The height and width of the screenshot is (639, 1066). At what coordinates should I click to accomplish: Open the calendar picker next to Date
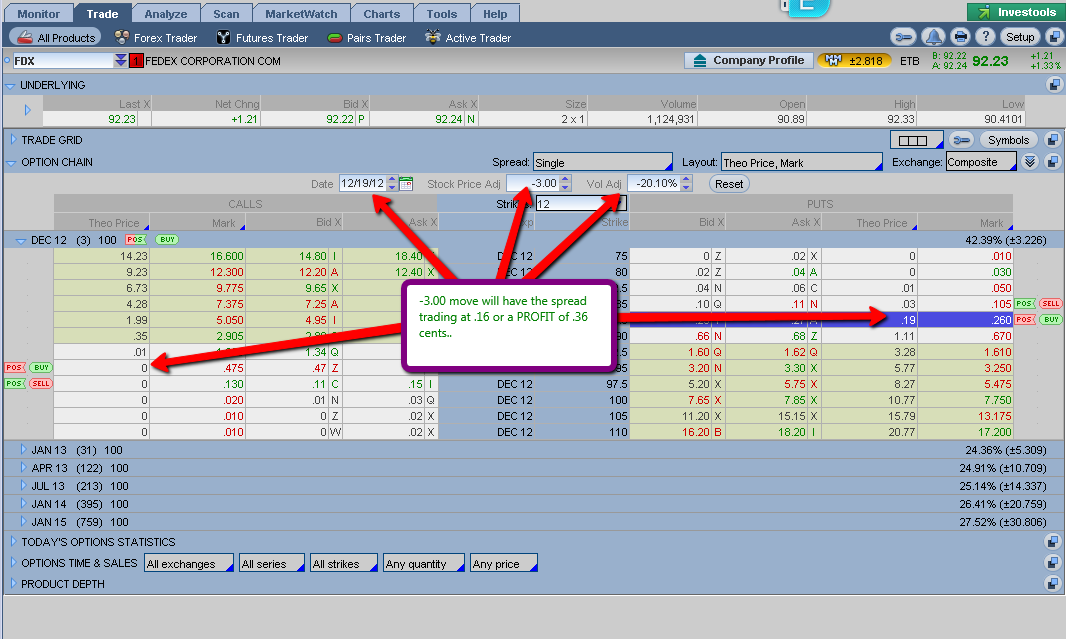pos(406,184)
